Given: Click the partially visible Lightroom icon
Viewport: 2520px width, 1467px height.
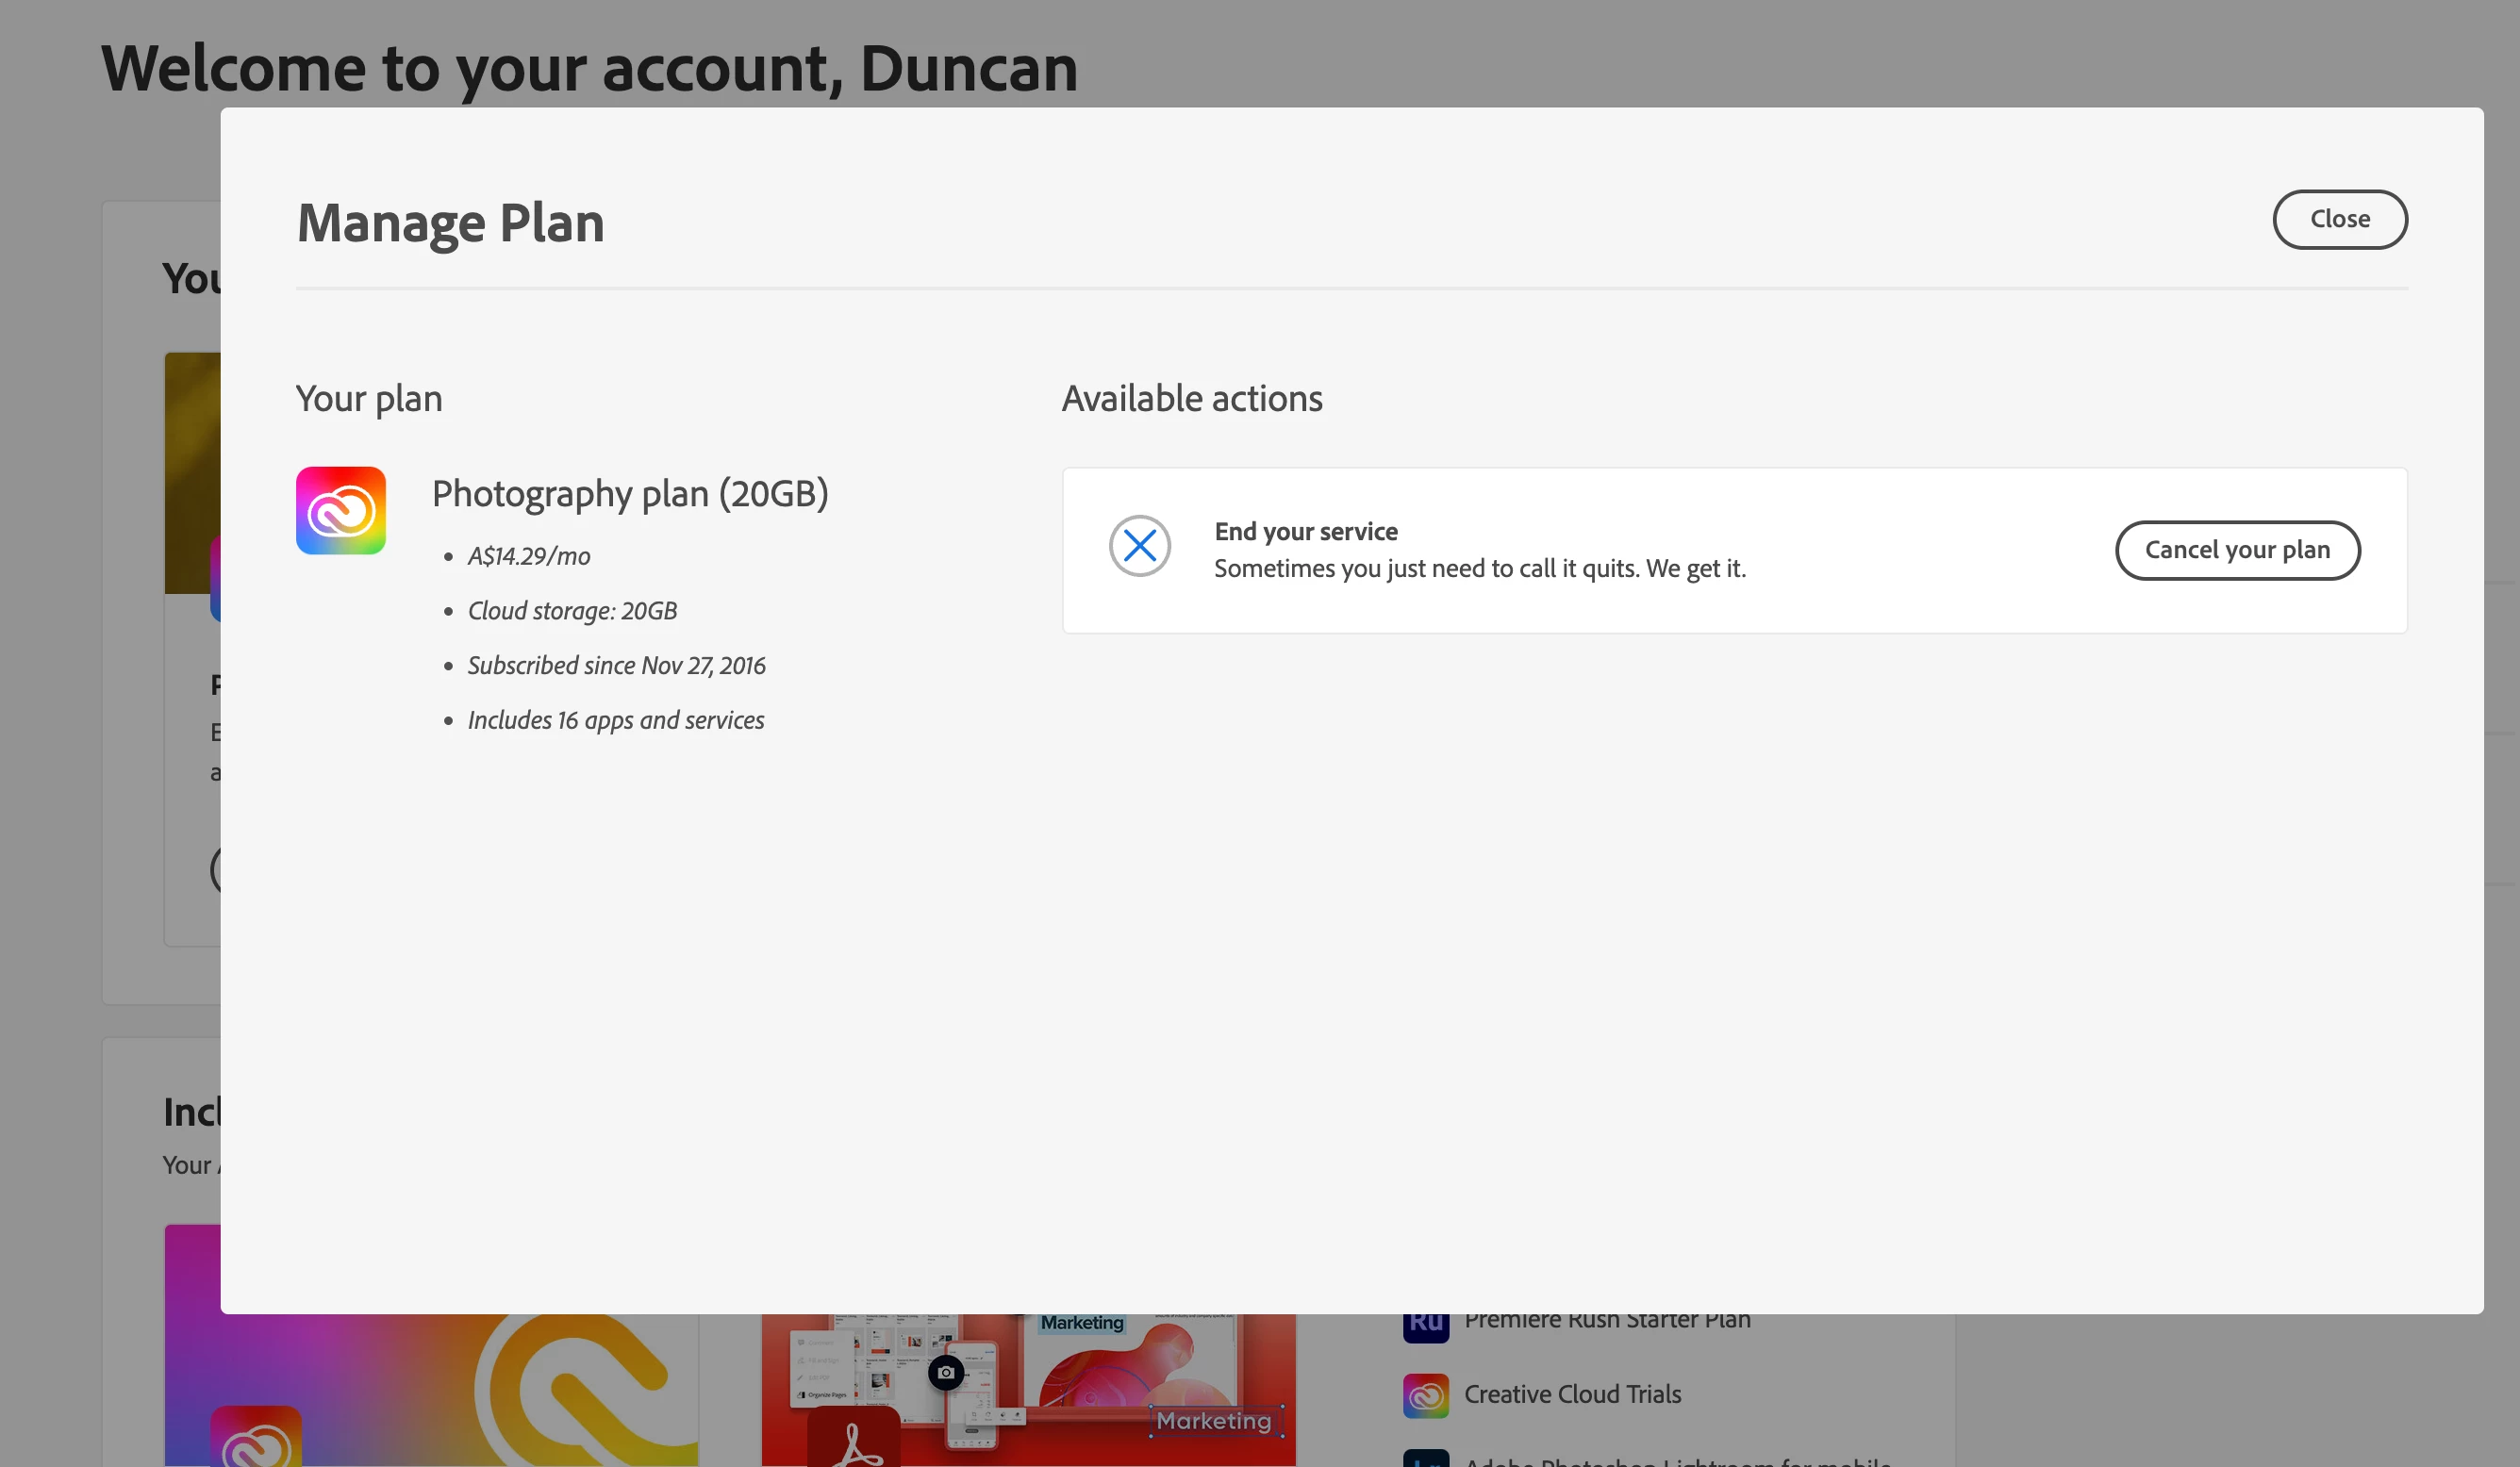Looking at the screenshot, I should (1425, 1459).
